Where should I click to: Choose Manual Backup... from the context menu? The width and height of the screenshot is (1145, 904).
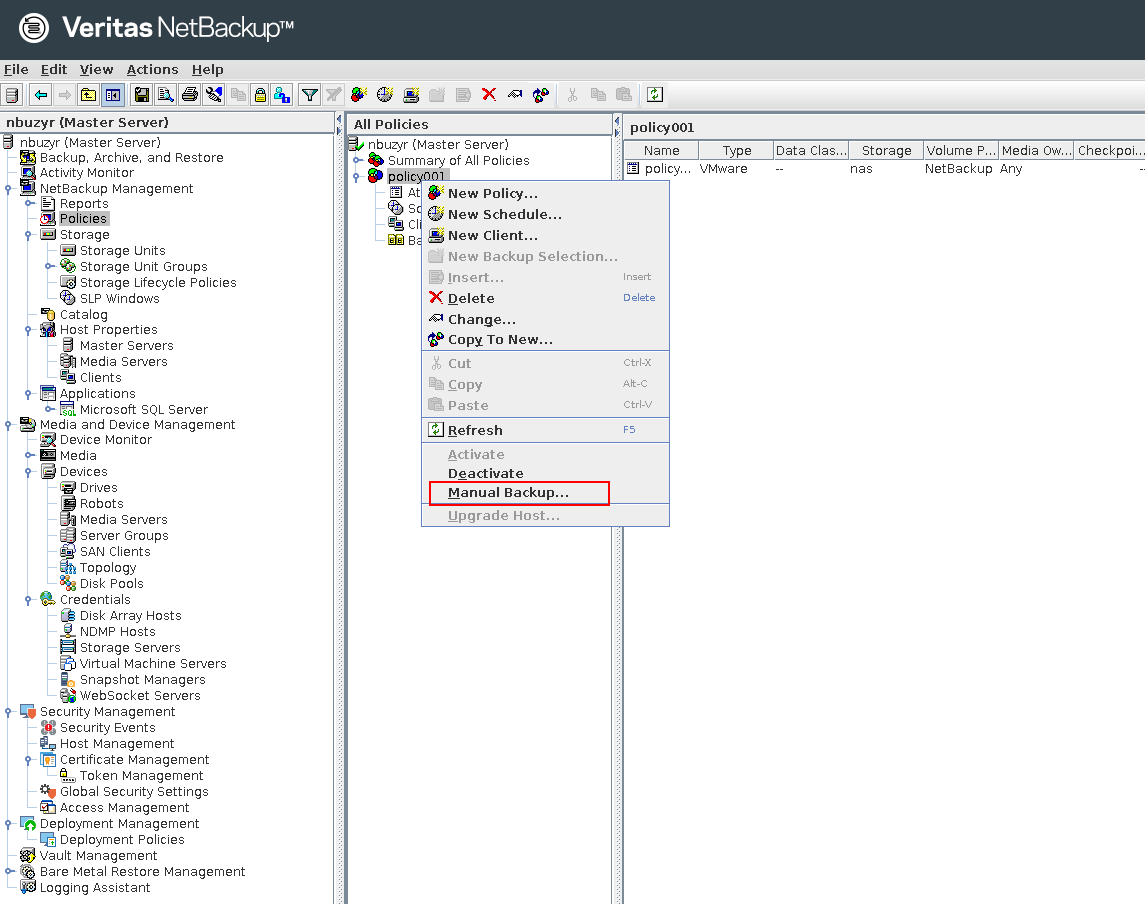(545, 493)
